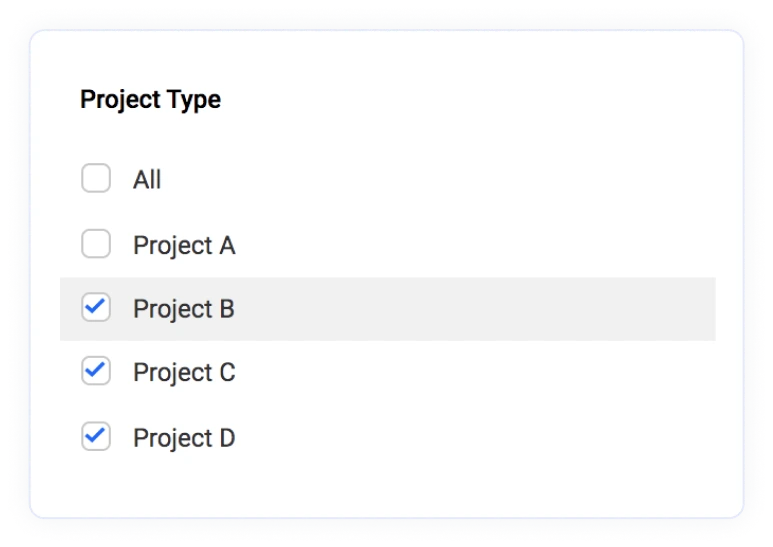
Task: Check the All checkbox
Action: (96, 178)
